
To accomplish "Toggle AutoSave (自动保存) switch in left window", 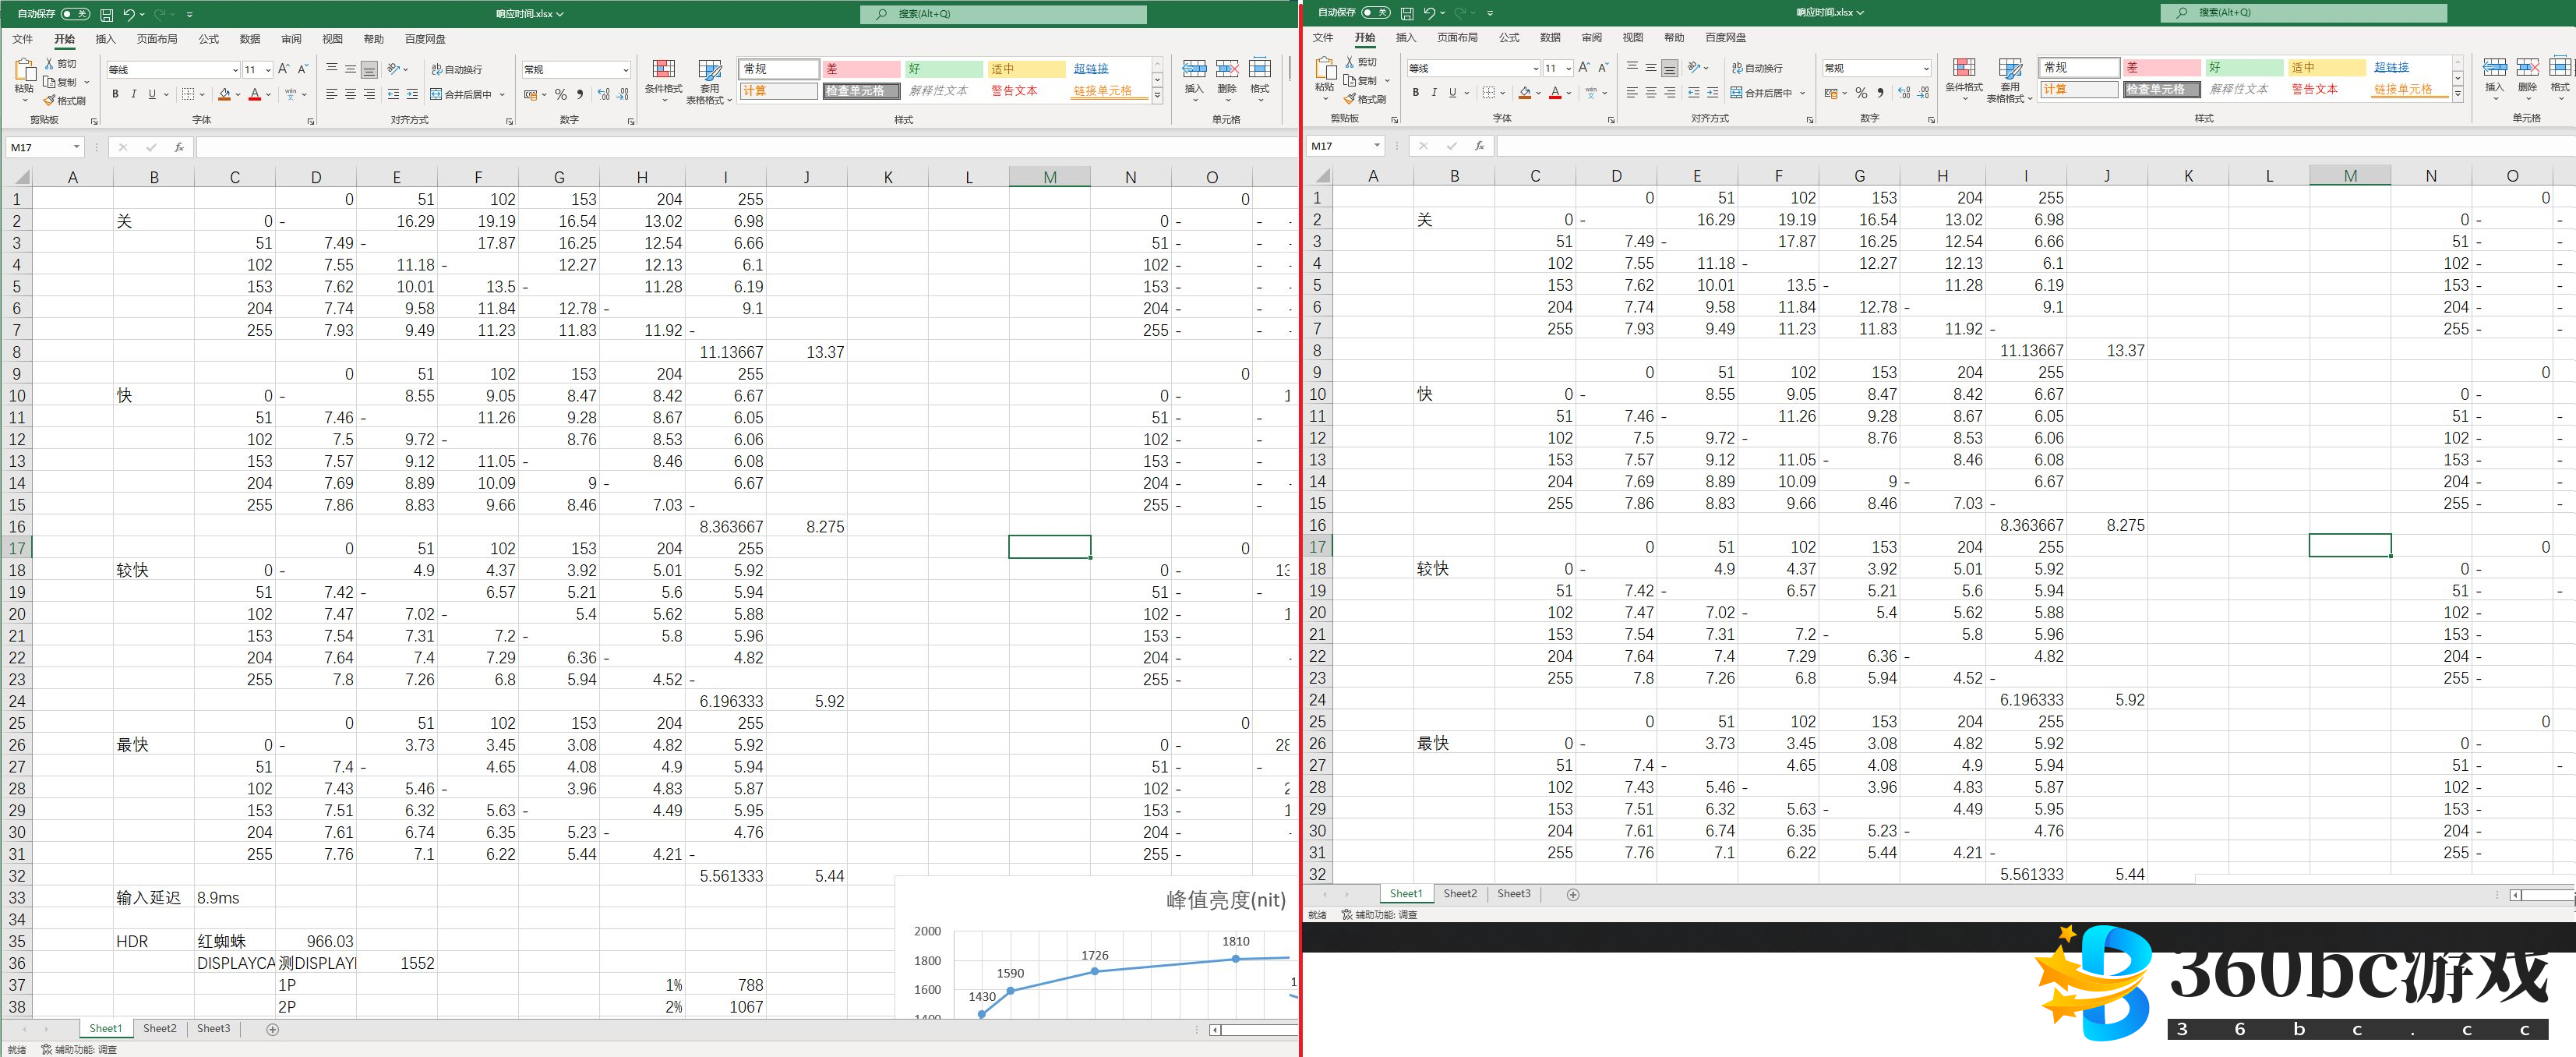I will [x=75, y=14].
